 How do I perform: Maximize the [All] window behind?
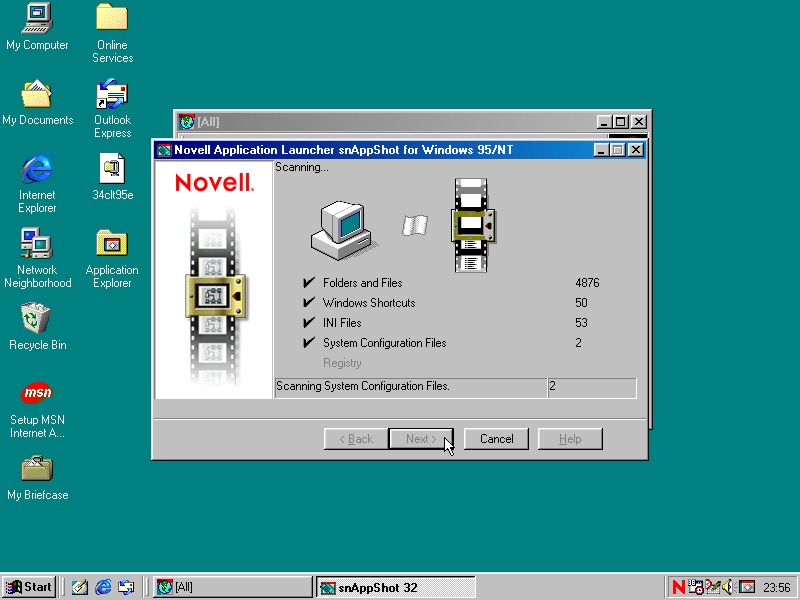620,121
